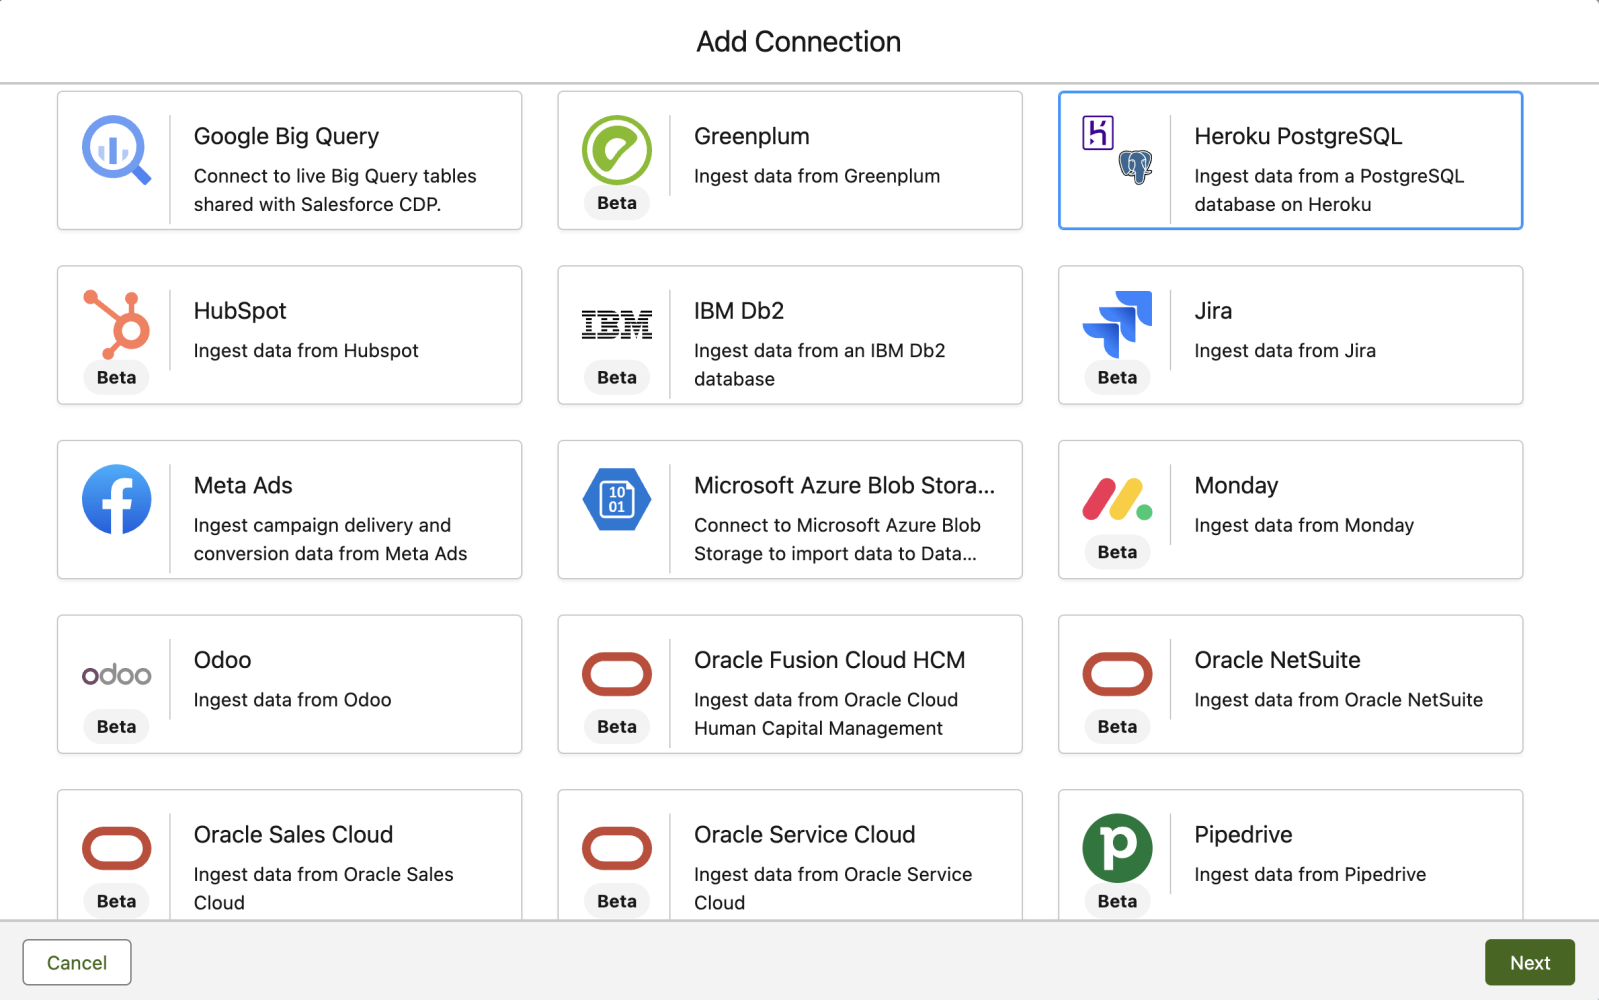Pick the Oracle NetSuite title
The height and width of the screenshot is (1000, 1599).
coord(1277,660)
